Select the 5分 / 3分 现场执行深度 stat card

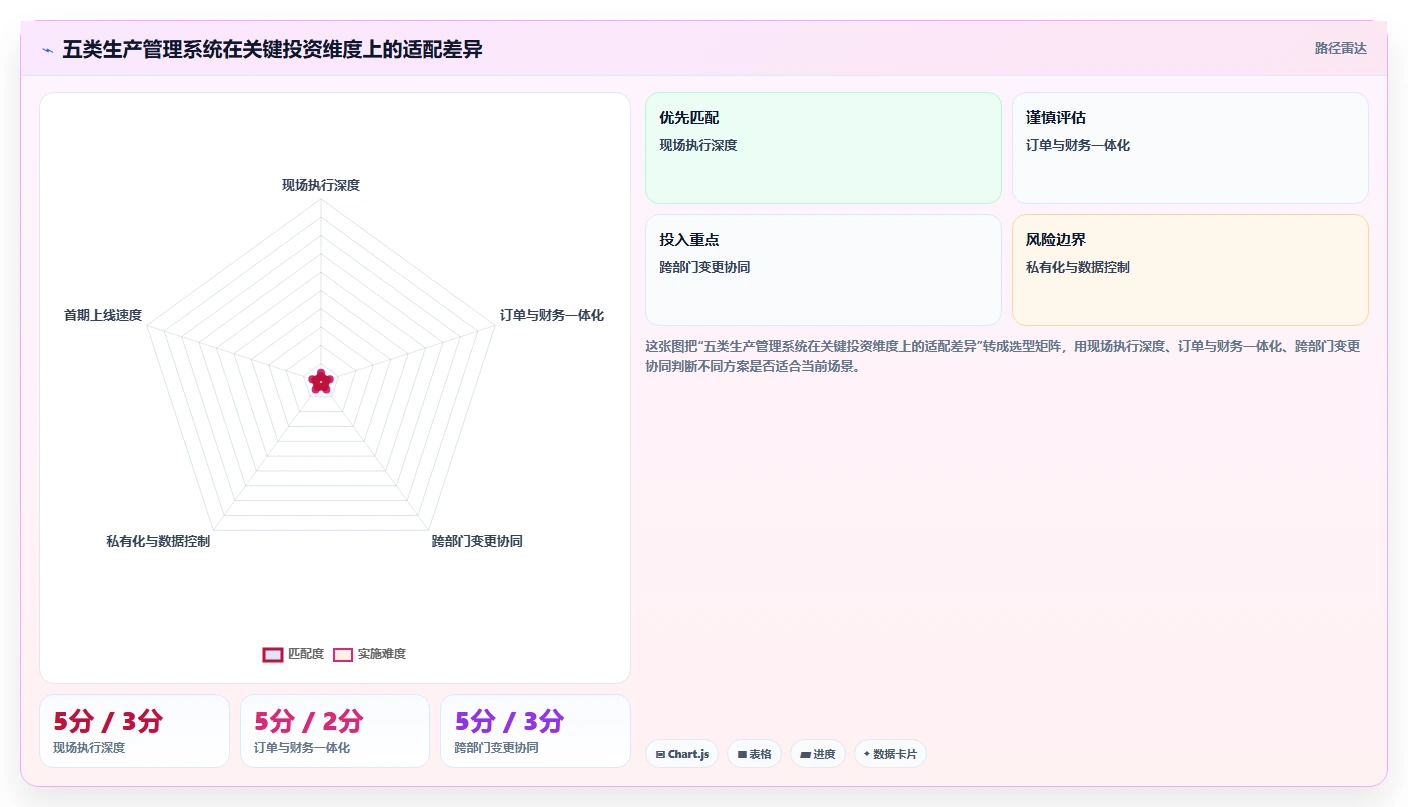[x=134, y=731]
